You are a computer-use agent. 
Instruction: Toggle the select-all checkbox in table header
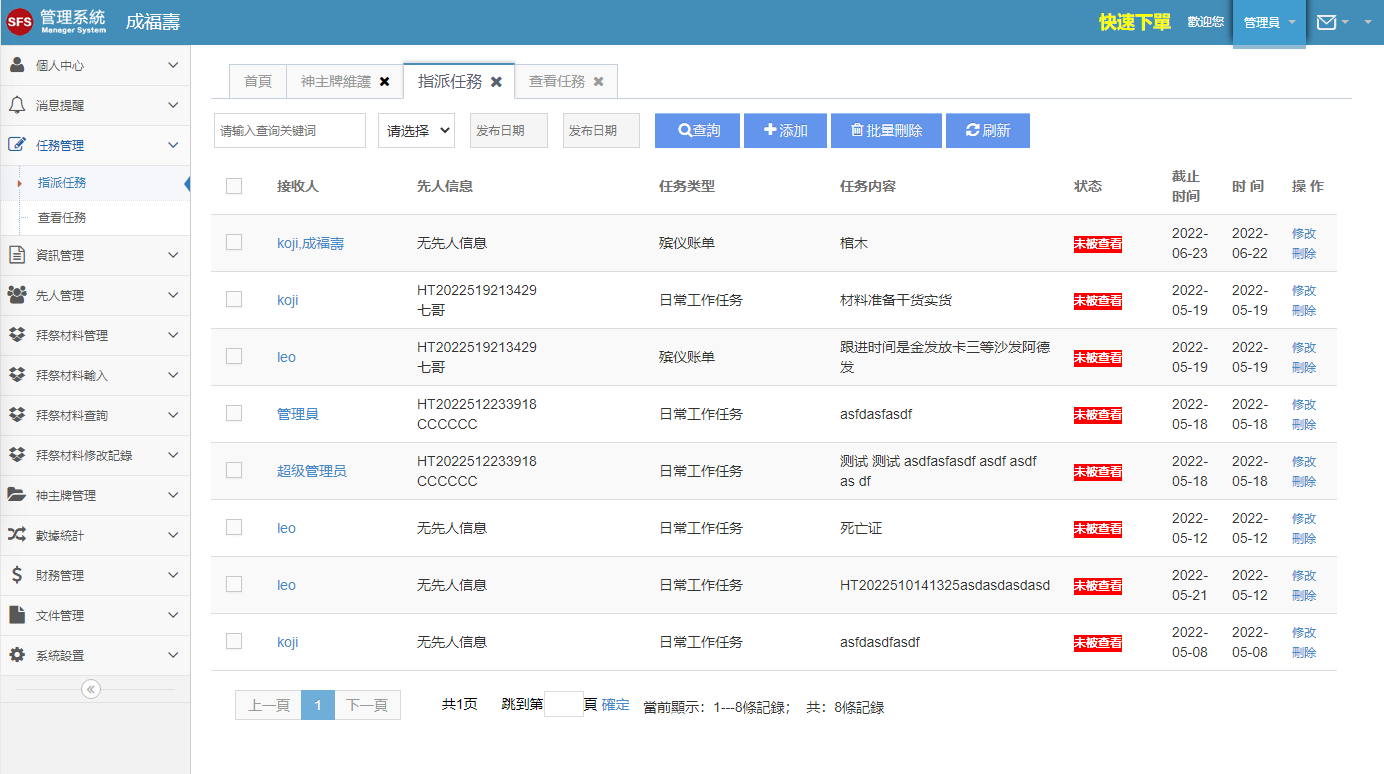tap(234, 186)
